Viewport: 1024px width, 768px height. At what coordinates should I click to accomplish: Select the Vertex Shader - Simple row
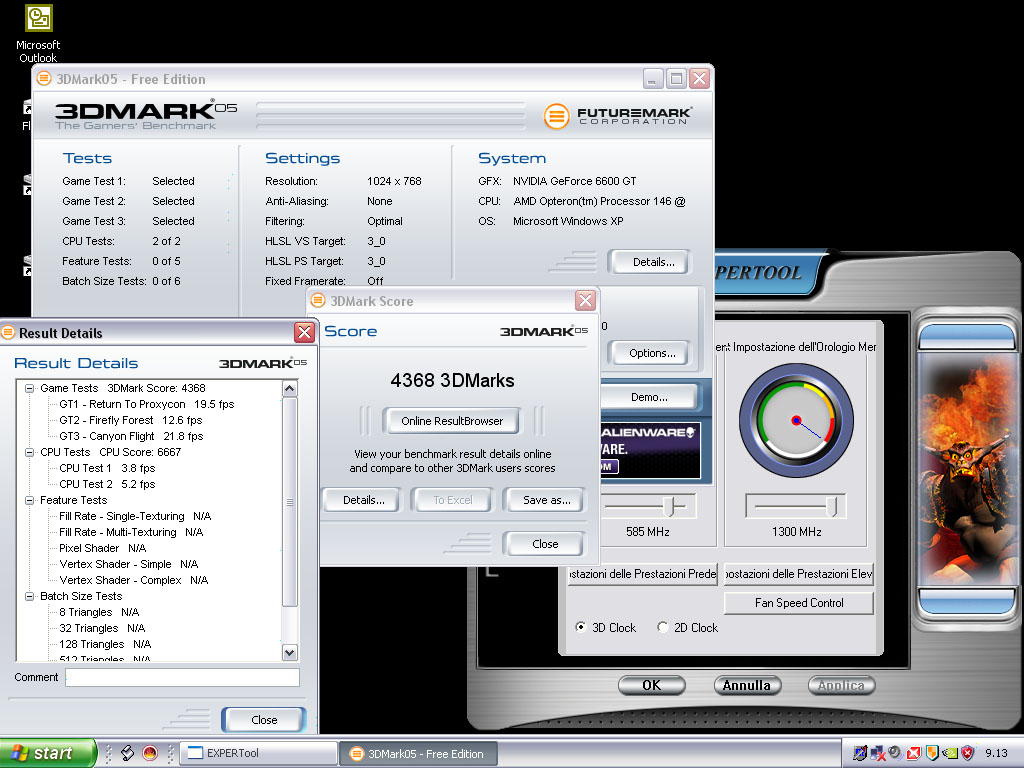[129, 564]
